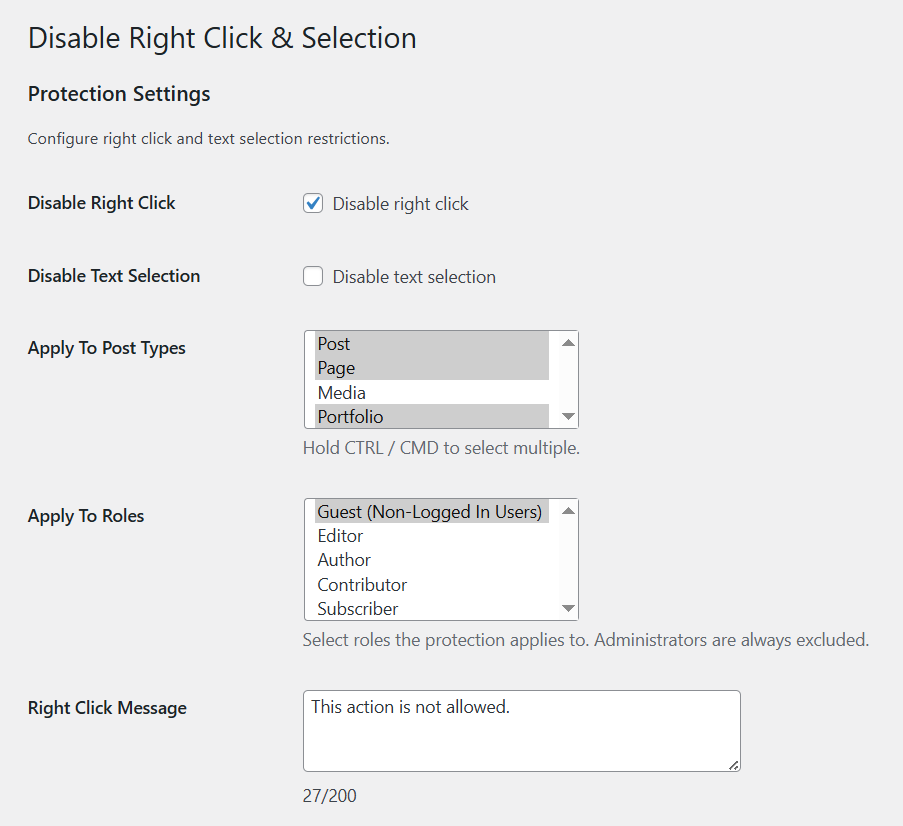This screenshot has height=826, width=903.
Task: Select the Editor role
Action: 340,536
